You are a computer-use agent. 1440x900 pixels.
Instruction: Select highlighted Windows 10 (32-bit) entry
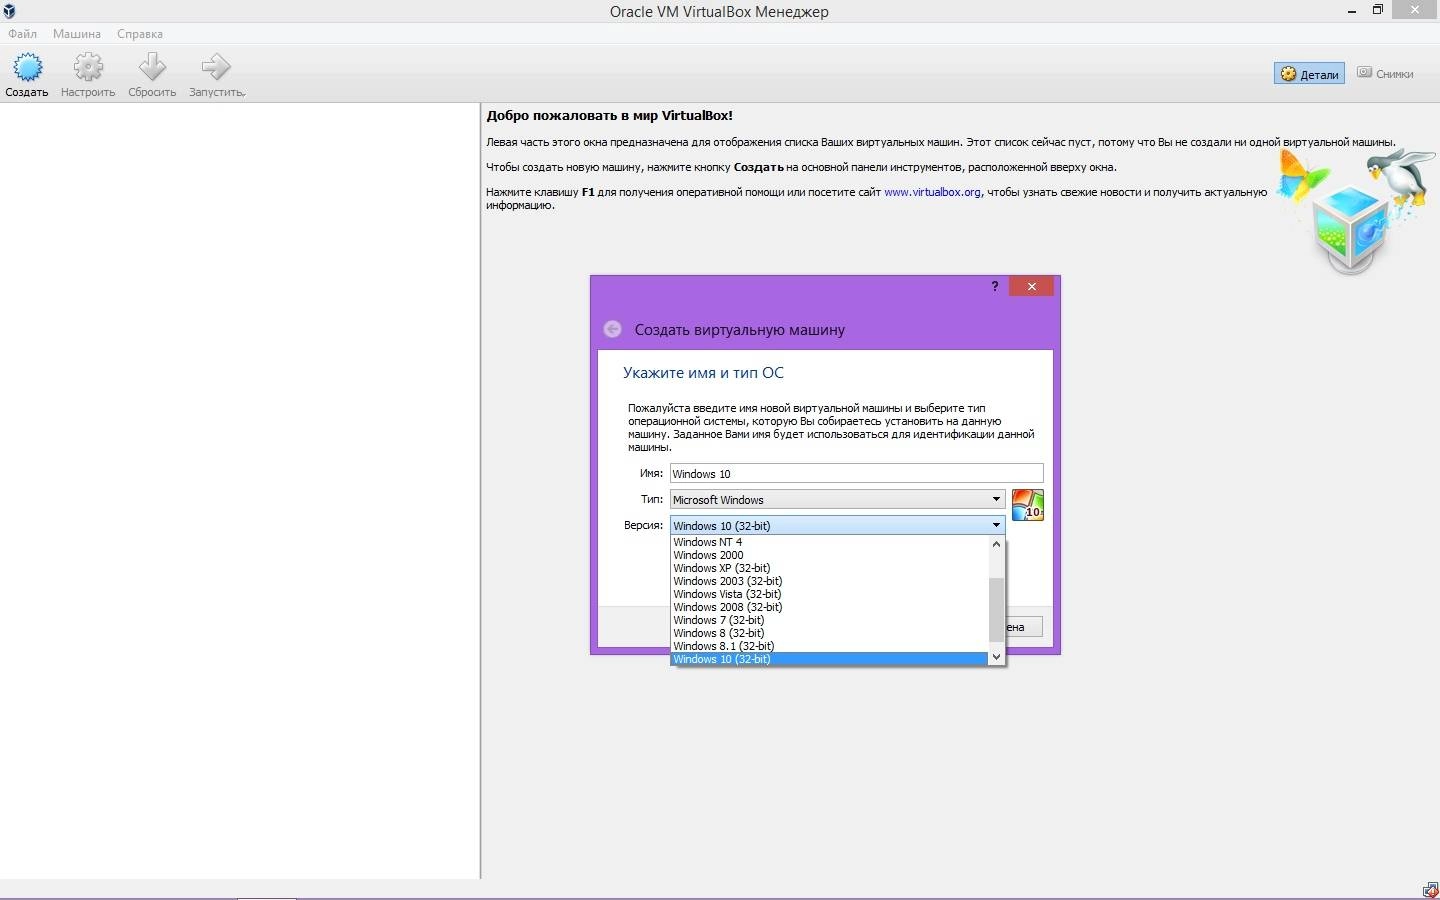pyautogui.click(x=829, y=659)
